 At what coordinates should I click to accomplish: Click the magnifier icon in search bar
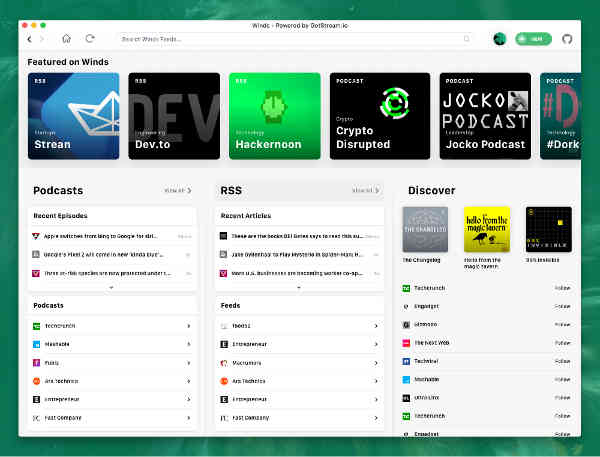coord(466,39)
